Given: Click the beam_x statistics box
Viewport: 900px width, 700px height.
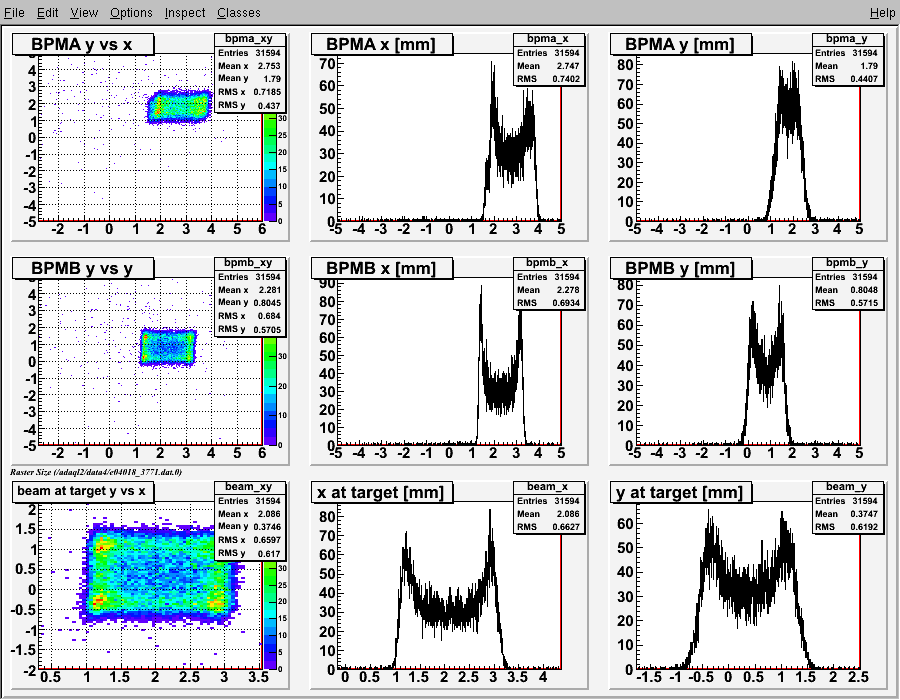Looking at the screenshot, I should pyautogui.click(x=549, y=507).
